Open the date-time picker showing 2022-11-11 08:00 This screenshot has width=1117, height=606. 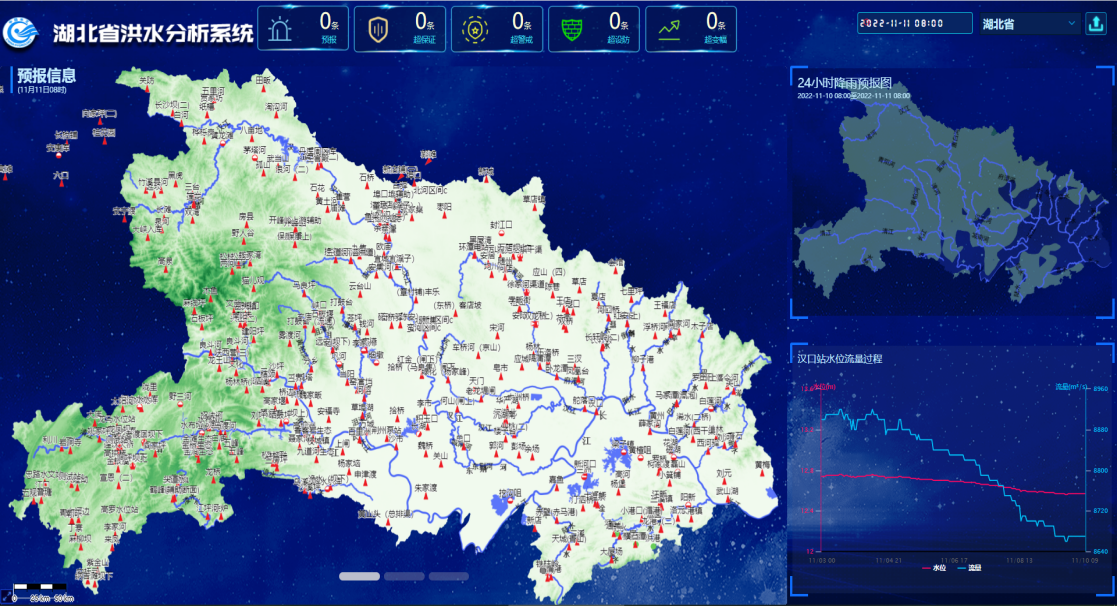point(914,23)
